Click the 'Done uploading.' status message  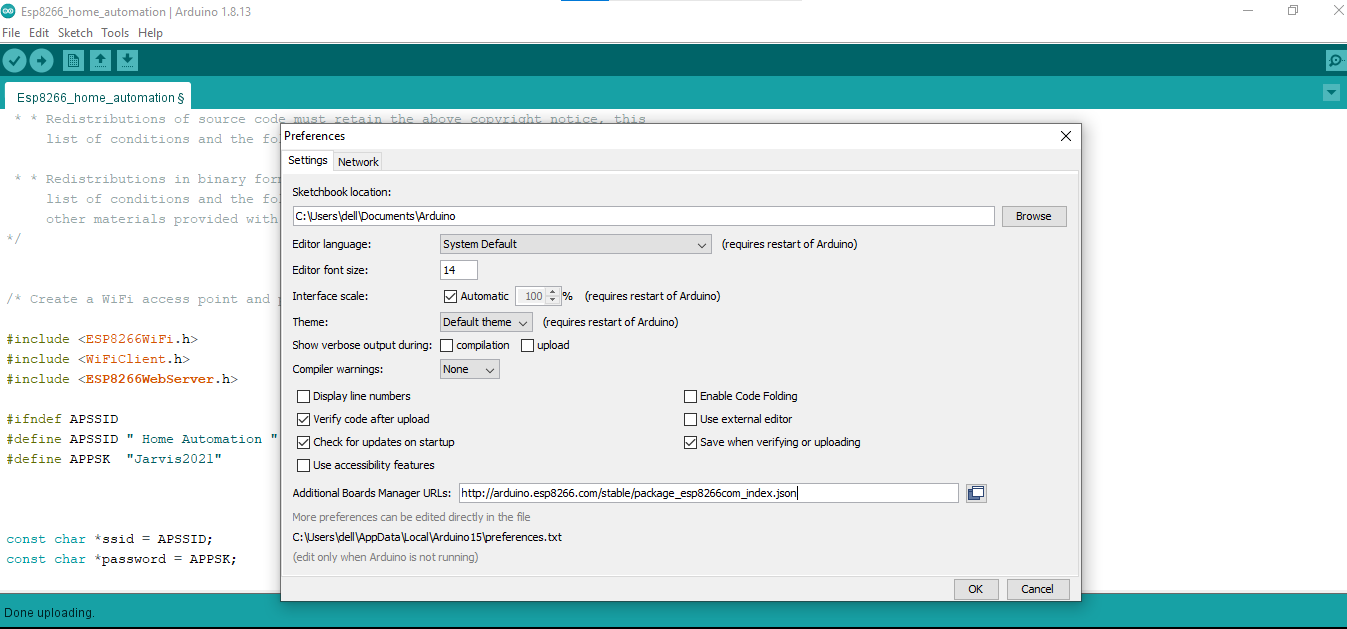pyautogui.click(x=49, y=612)
